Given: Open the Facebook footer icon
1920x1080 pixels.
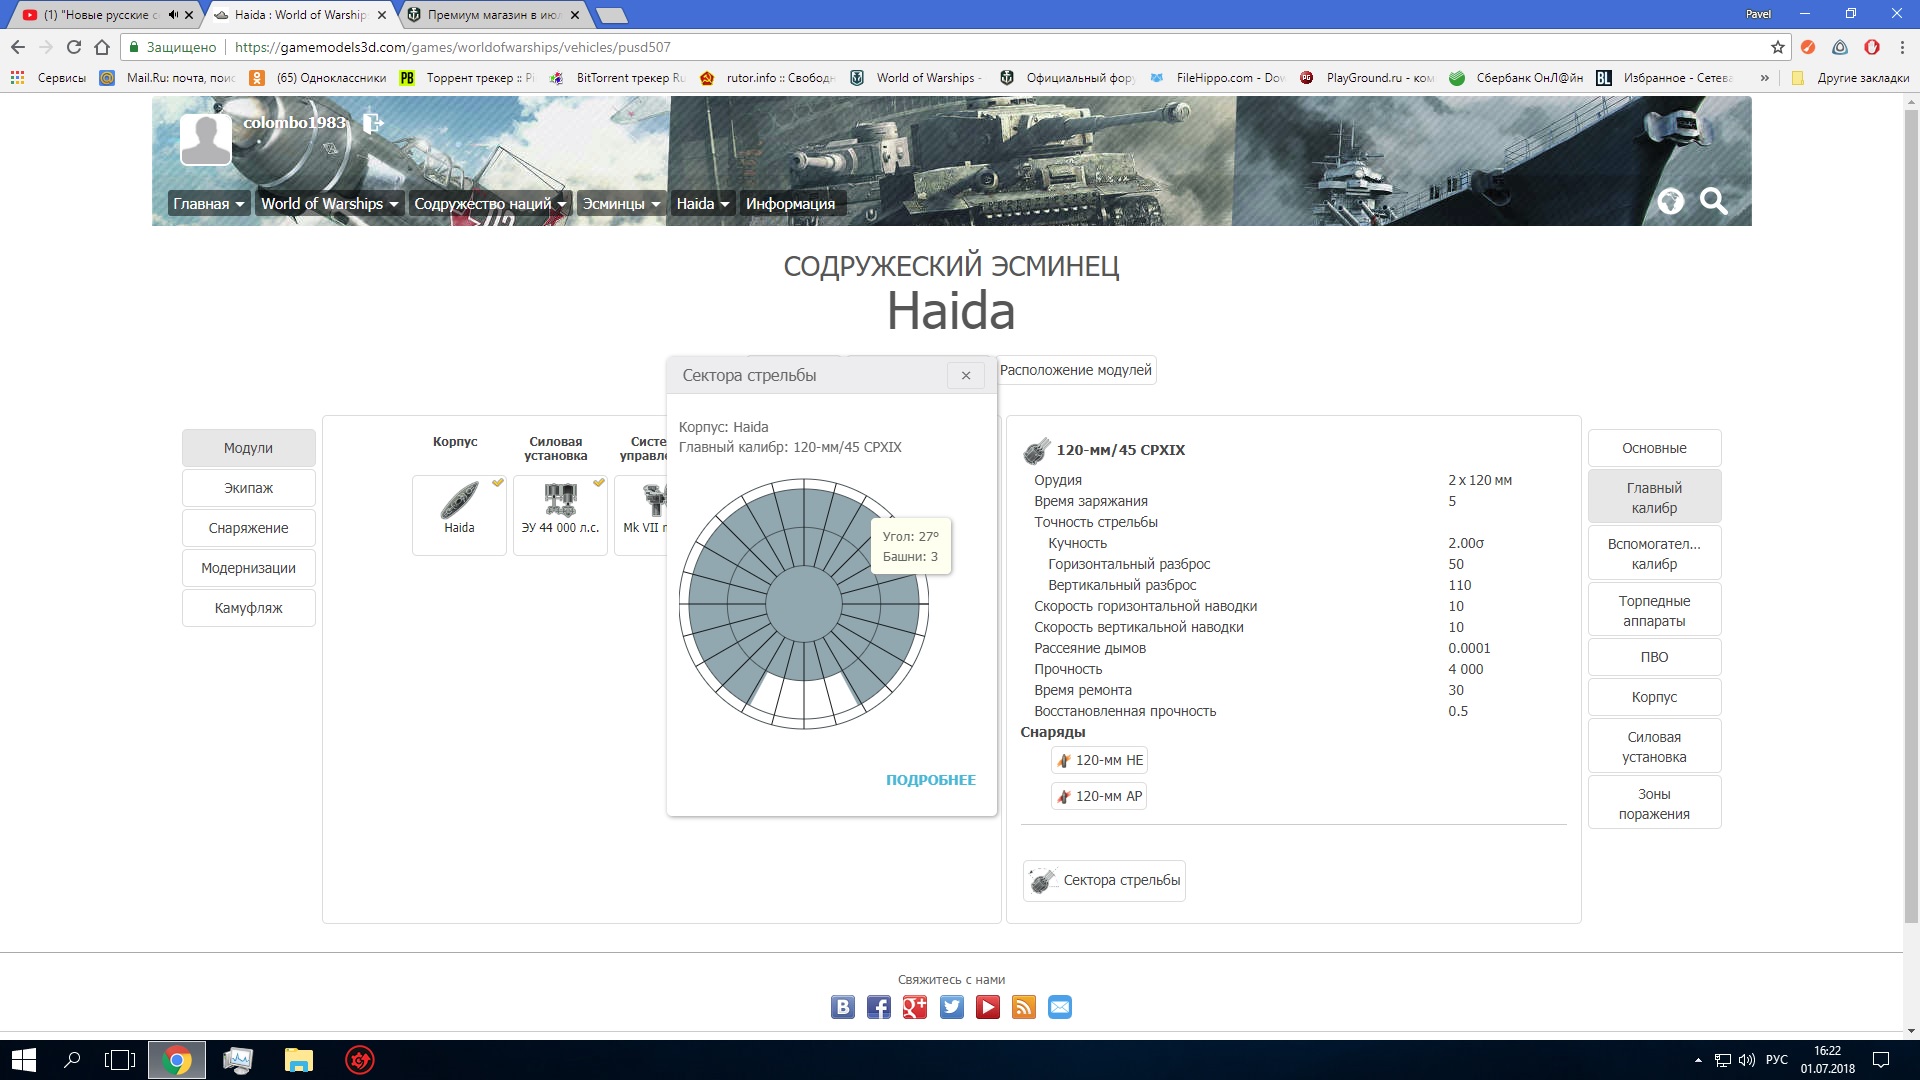Looking at the screenshot, I should point(879,1007).
